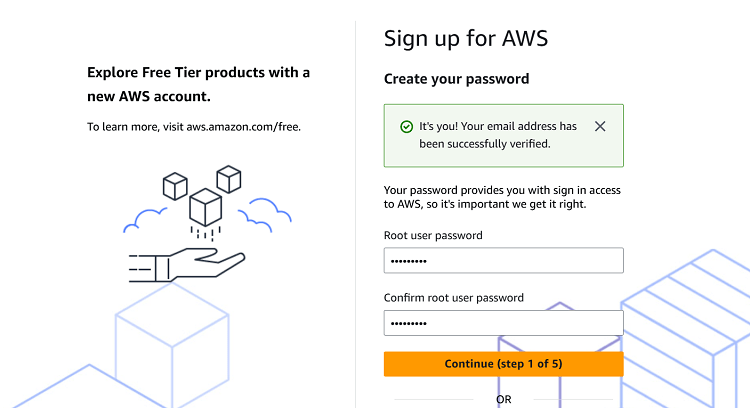The image size is (750, 408).
Task: Open the aws.amazon.com/free link text
Action: 243,127
